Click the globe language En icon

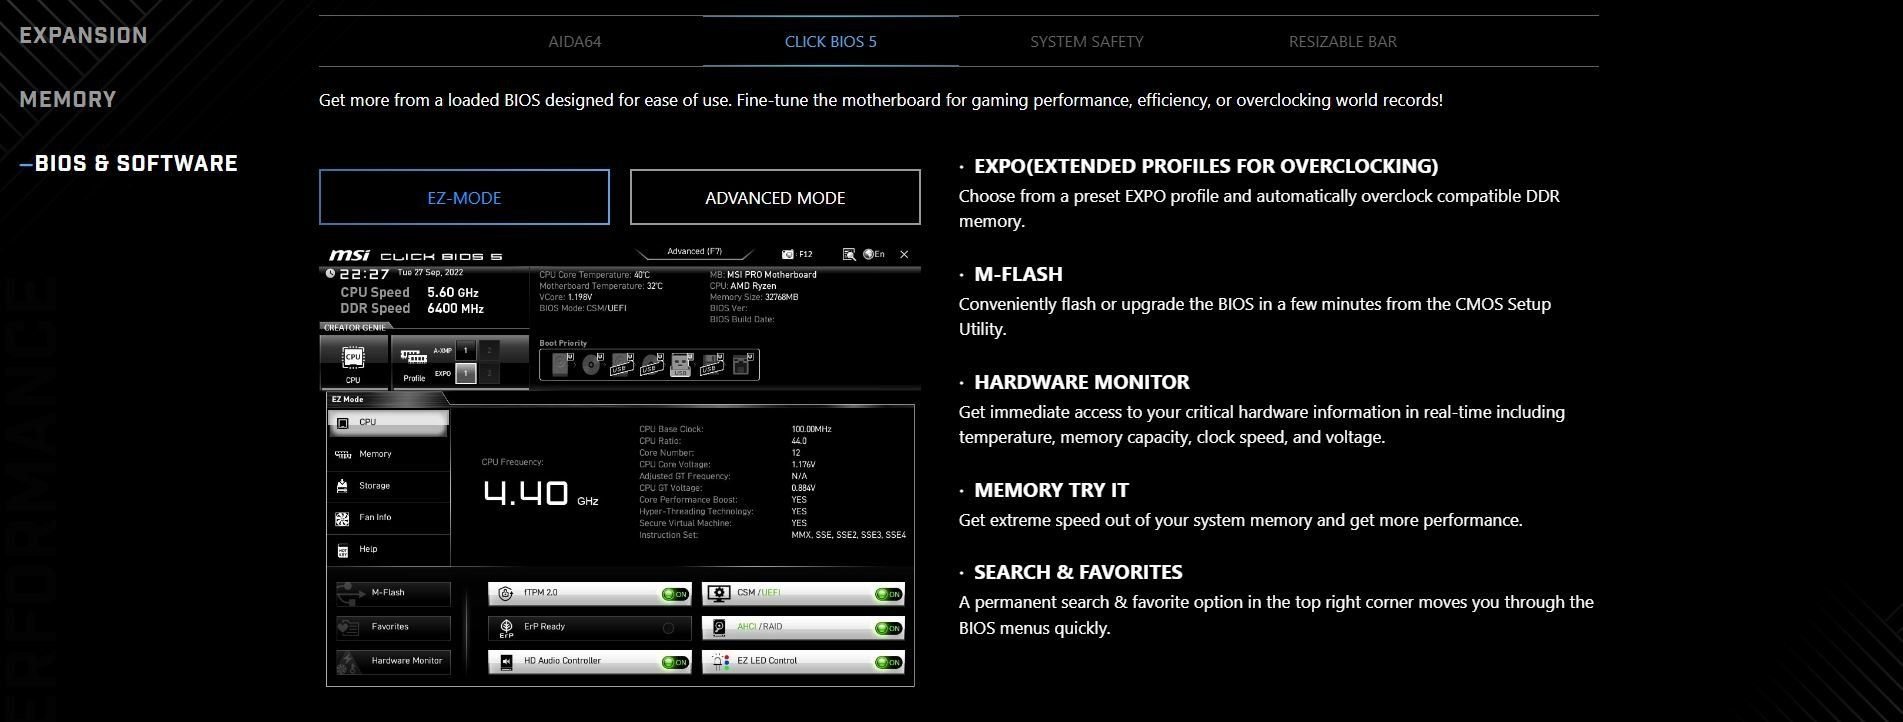(x=873, y=255)
